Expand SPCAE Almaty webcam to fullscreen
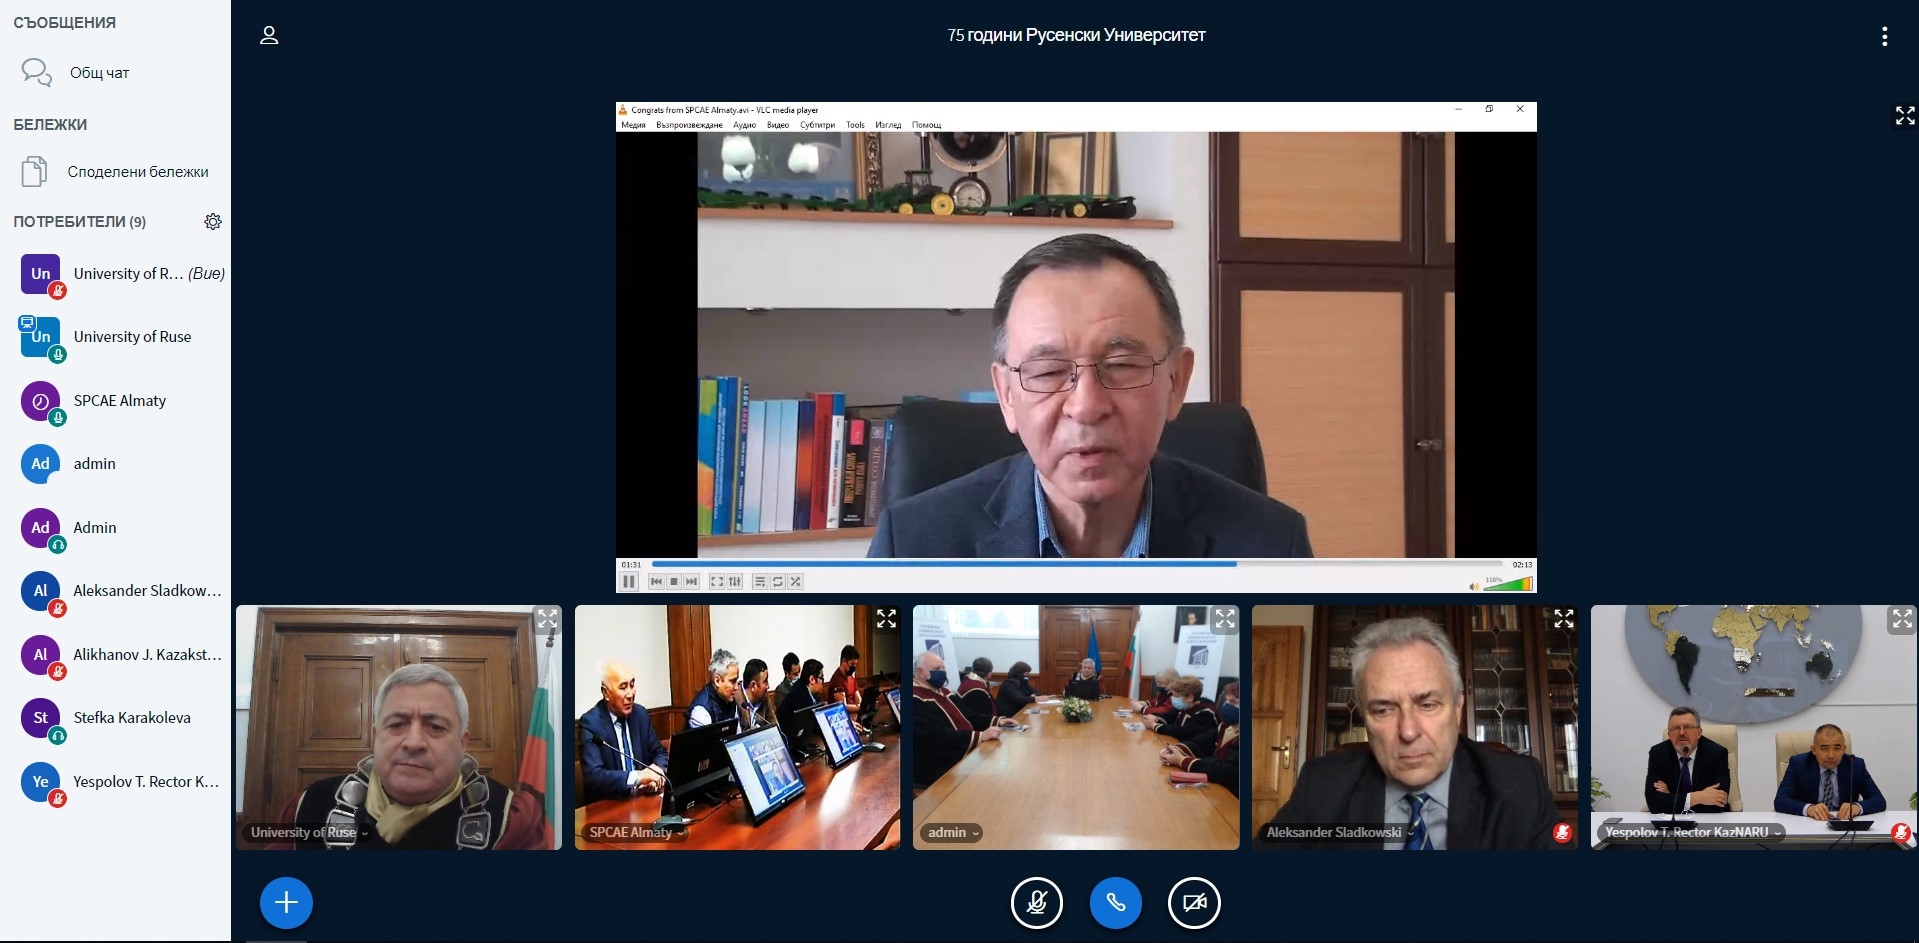The height and width of the screenshot is (943, 1919). click(886, 619)
